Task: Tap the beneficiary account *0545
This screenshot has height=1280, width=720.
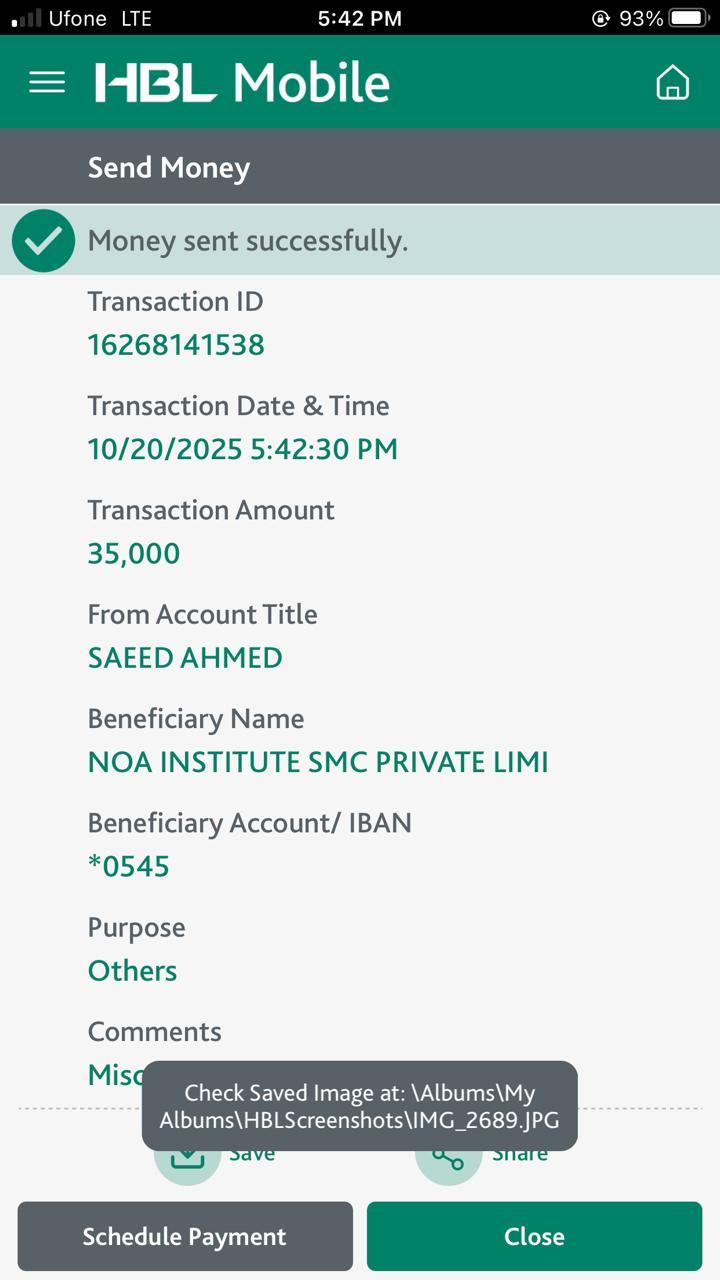Action: pyautogui.click(x=129, y=866)
